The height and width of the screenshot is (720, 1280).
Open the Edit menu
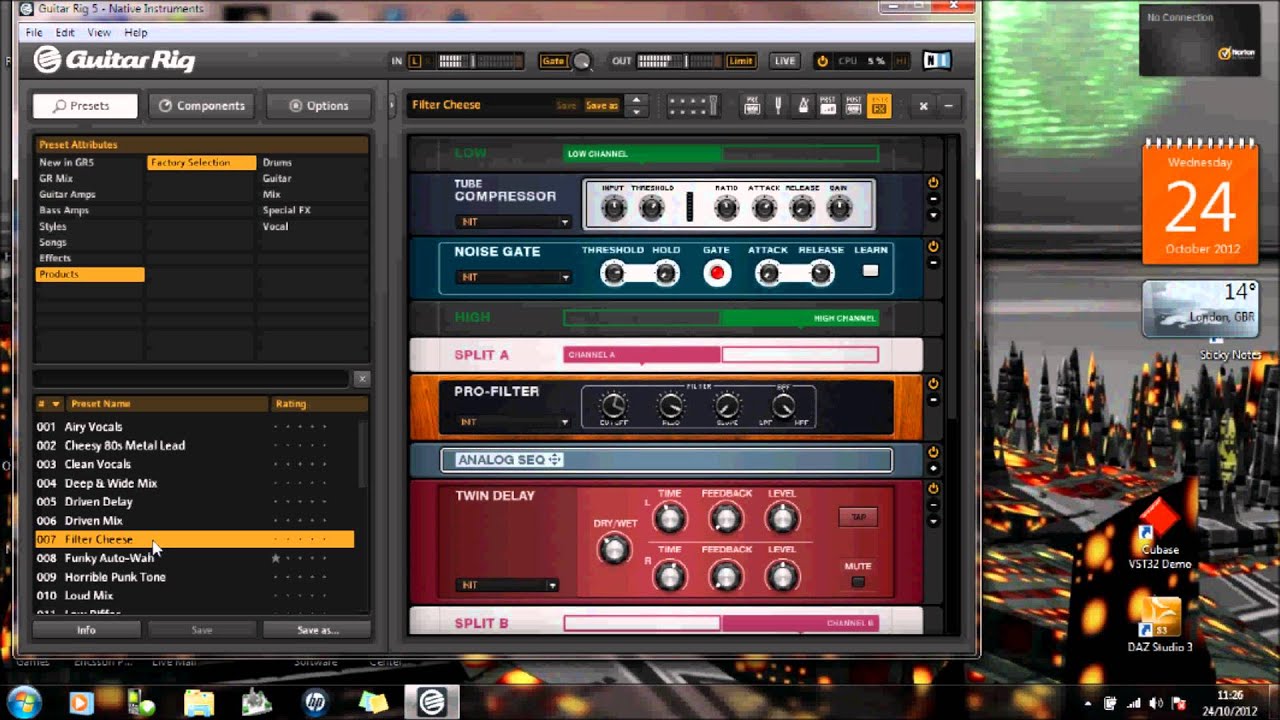click(x=65, y=33)
